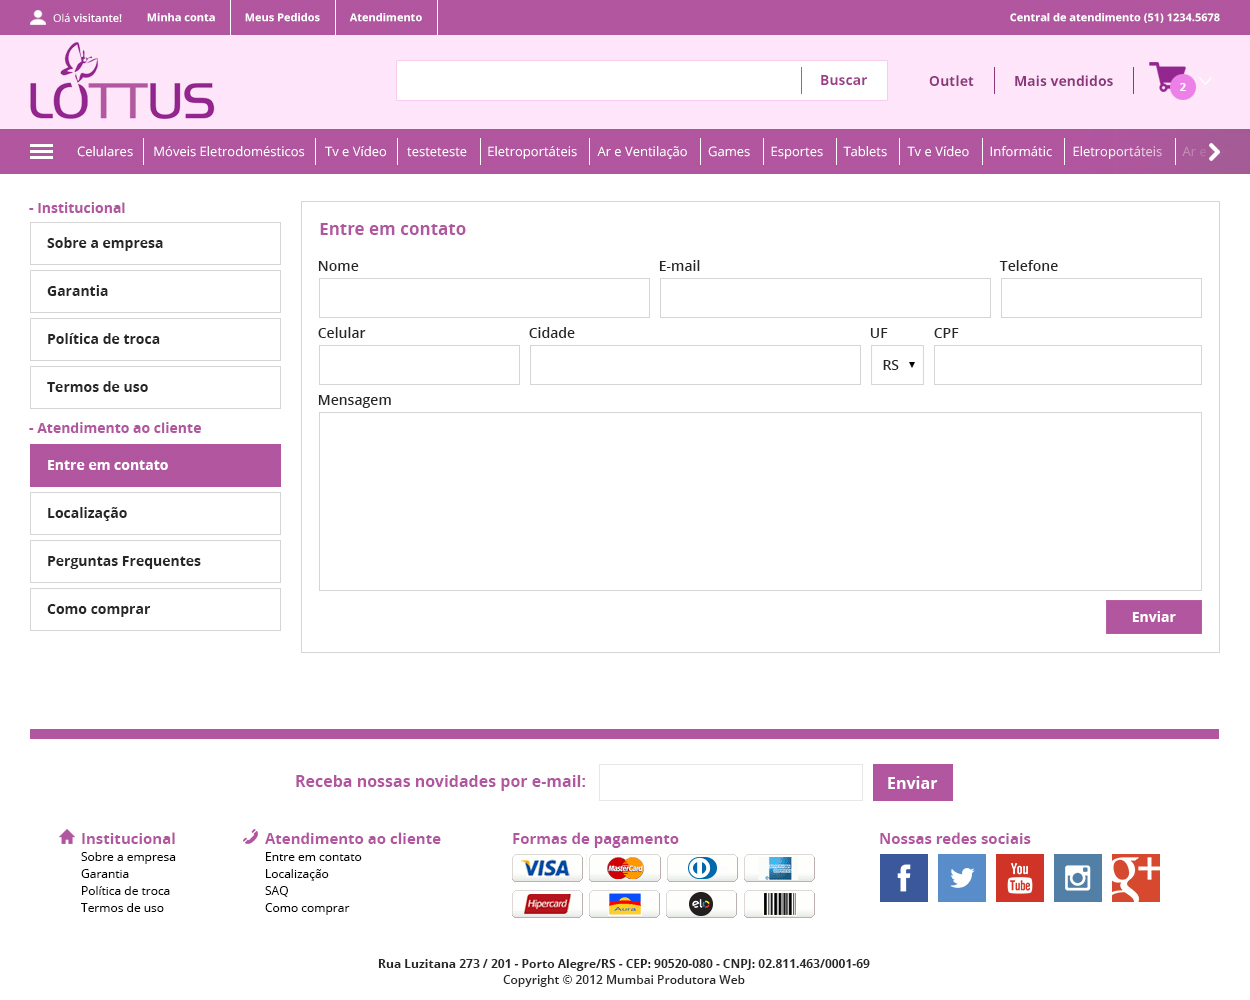
Task: Submit the contact form with Enviar
Action: coord(1153,617)
